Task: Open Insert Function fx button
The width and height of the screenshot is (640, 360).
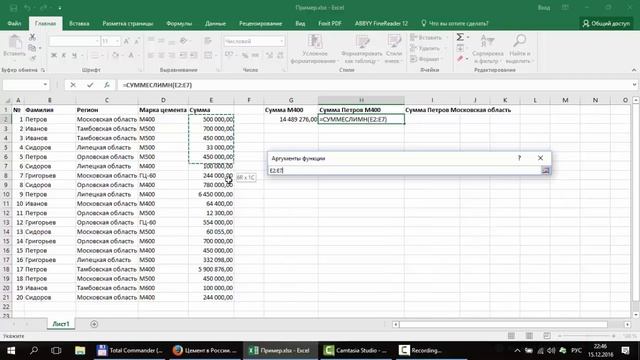Action: (x=107, y=85)
